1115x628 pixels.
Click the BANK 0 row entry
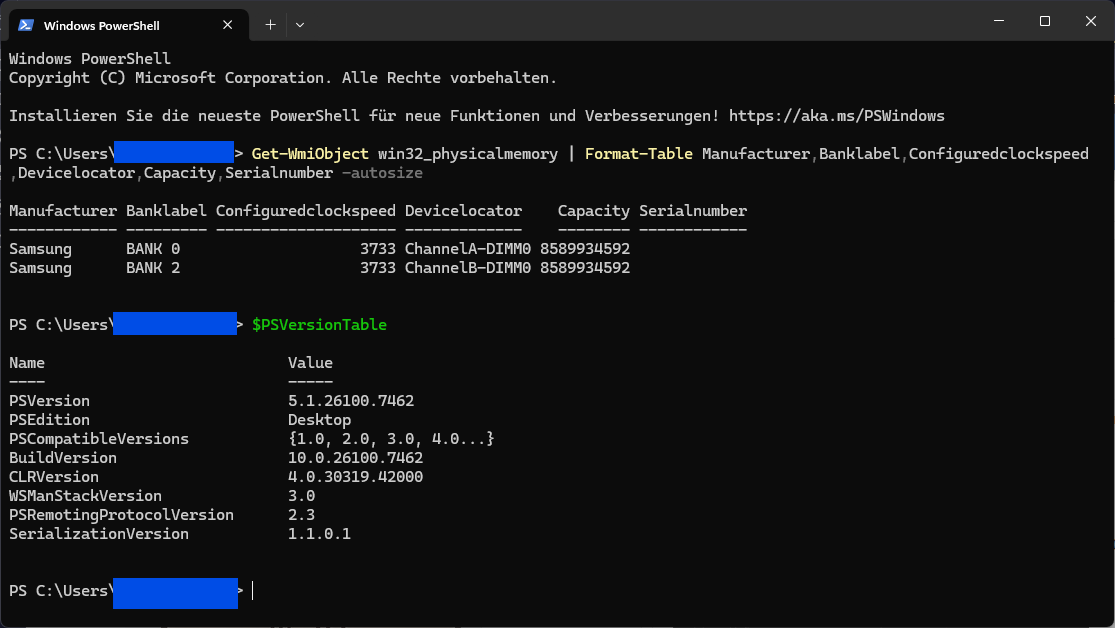153,249
